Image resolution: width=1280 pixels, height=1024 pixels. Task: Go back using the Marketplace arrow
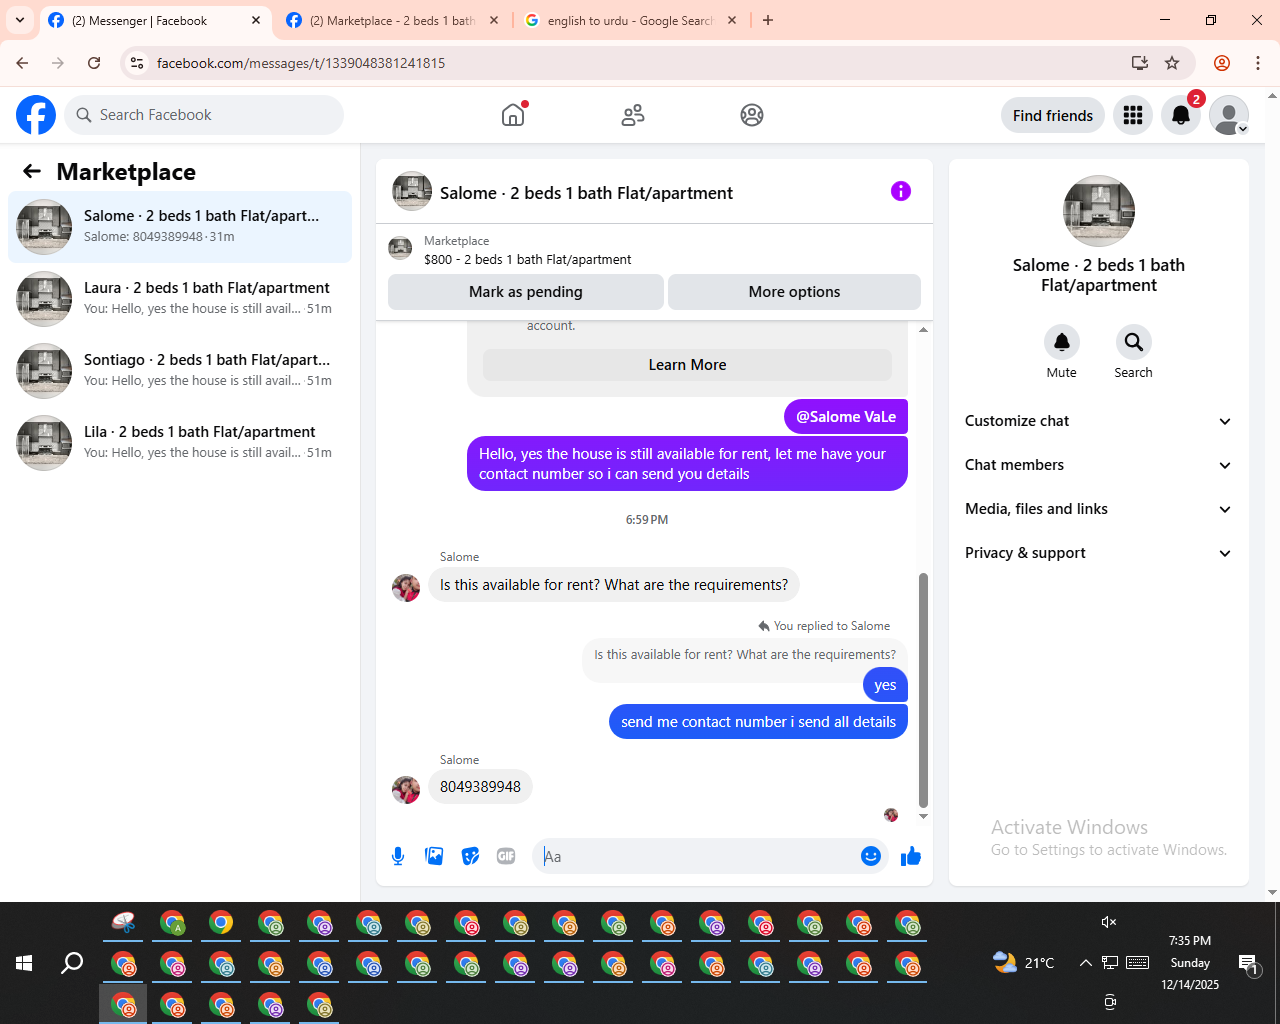[32, 171]
